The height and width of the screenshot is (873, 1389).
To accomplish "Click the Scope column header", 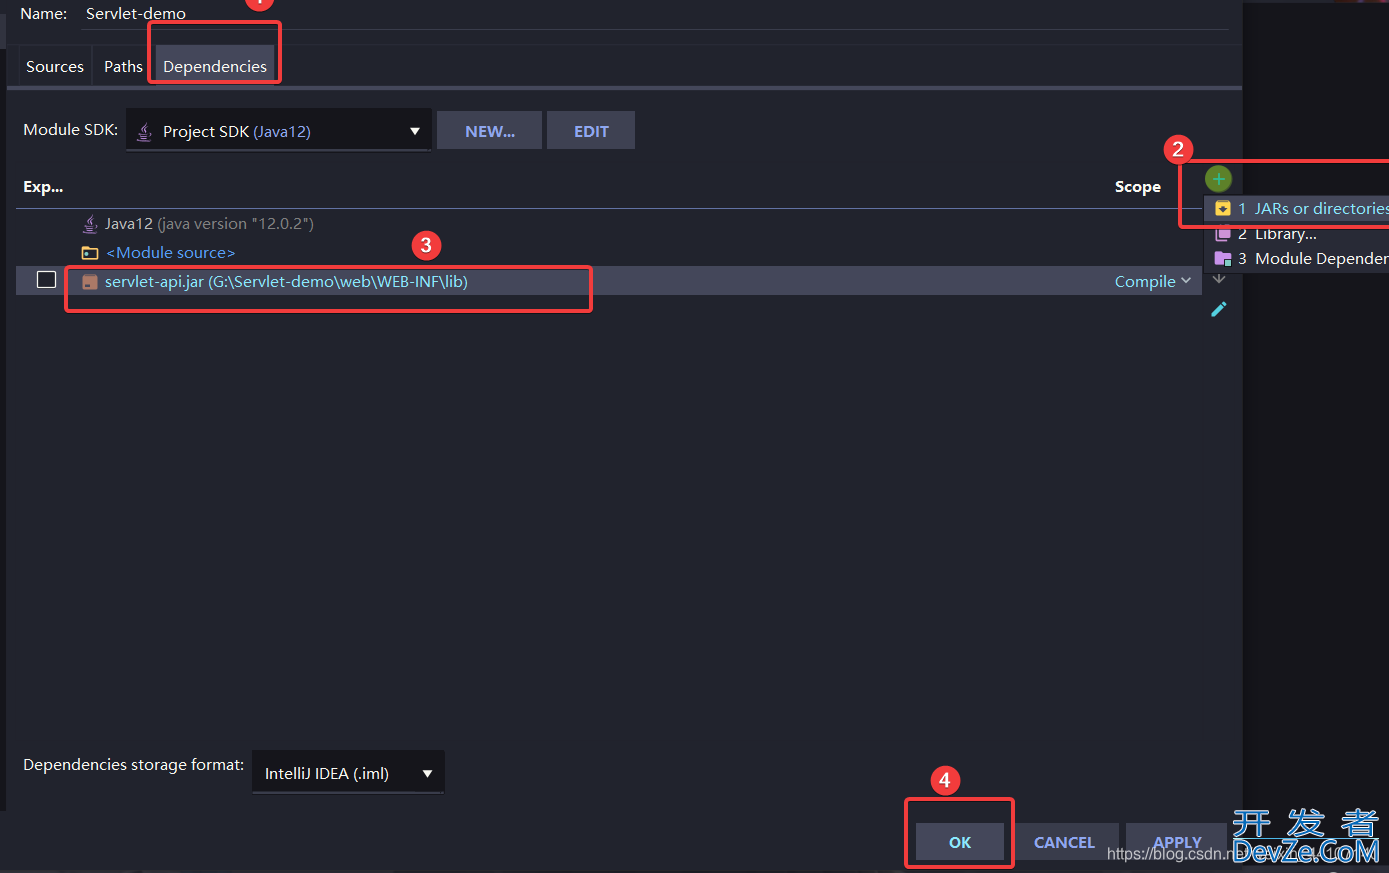I will point(1138,187).
